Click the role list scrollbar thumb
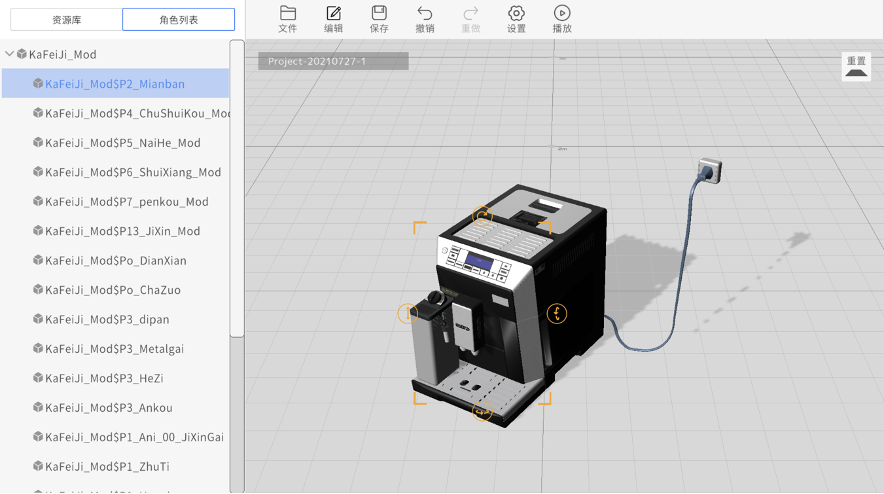 pyautogui.click(x=237, y=188)
